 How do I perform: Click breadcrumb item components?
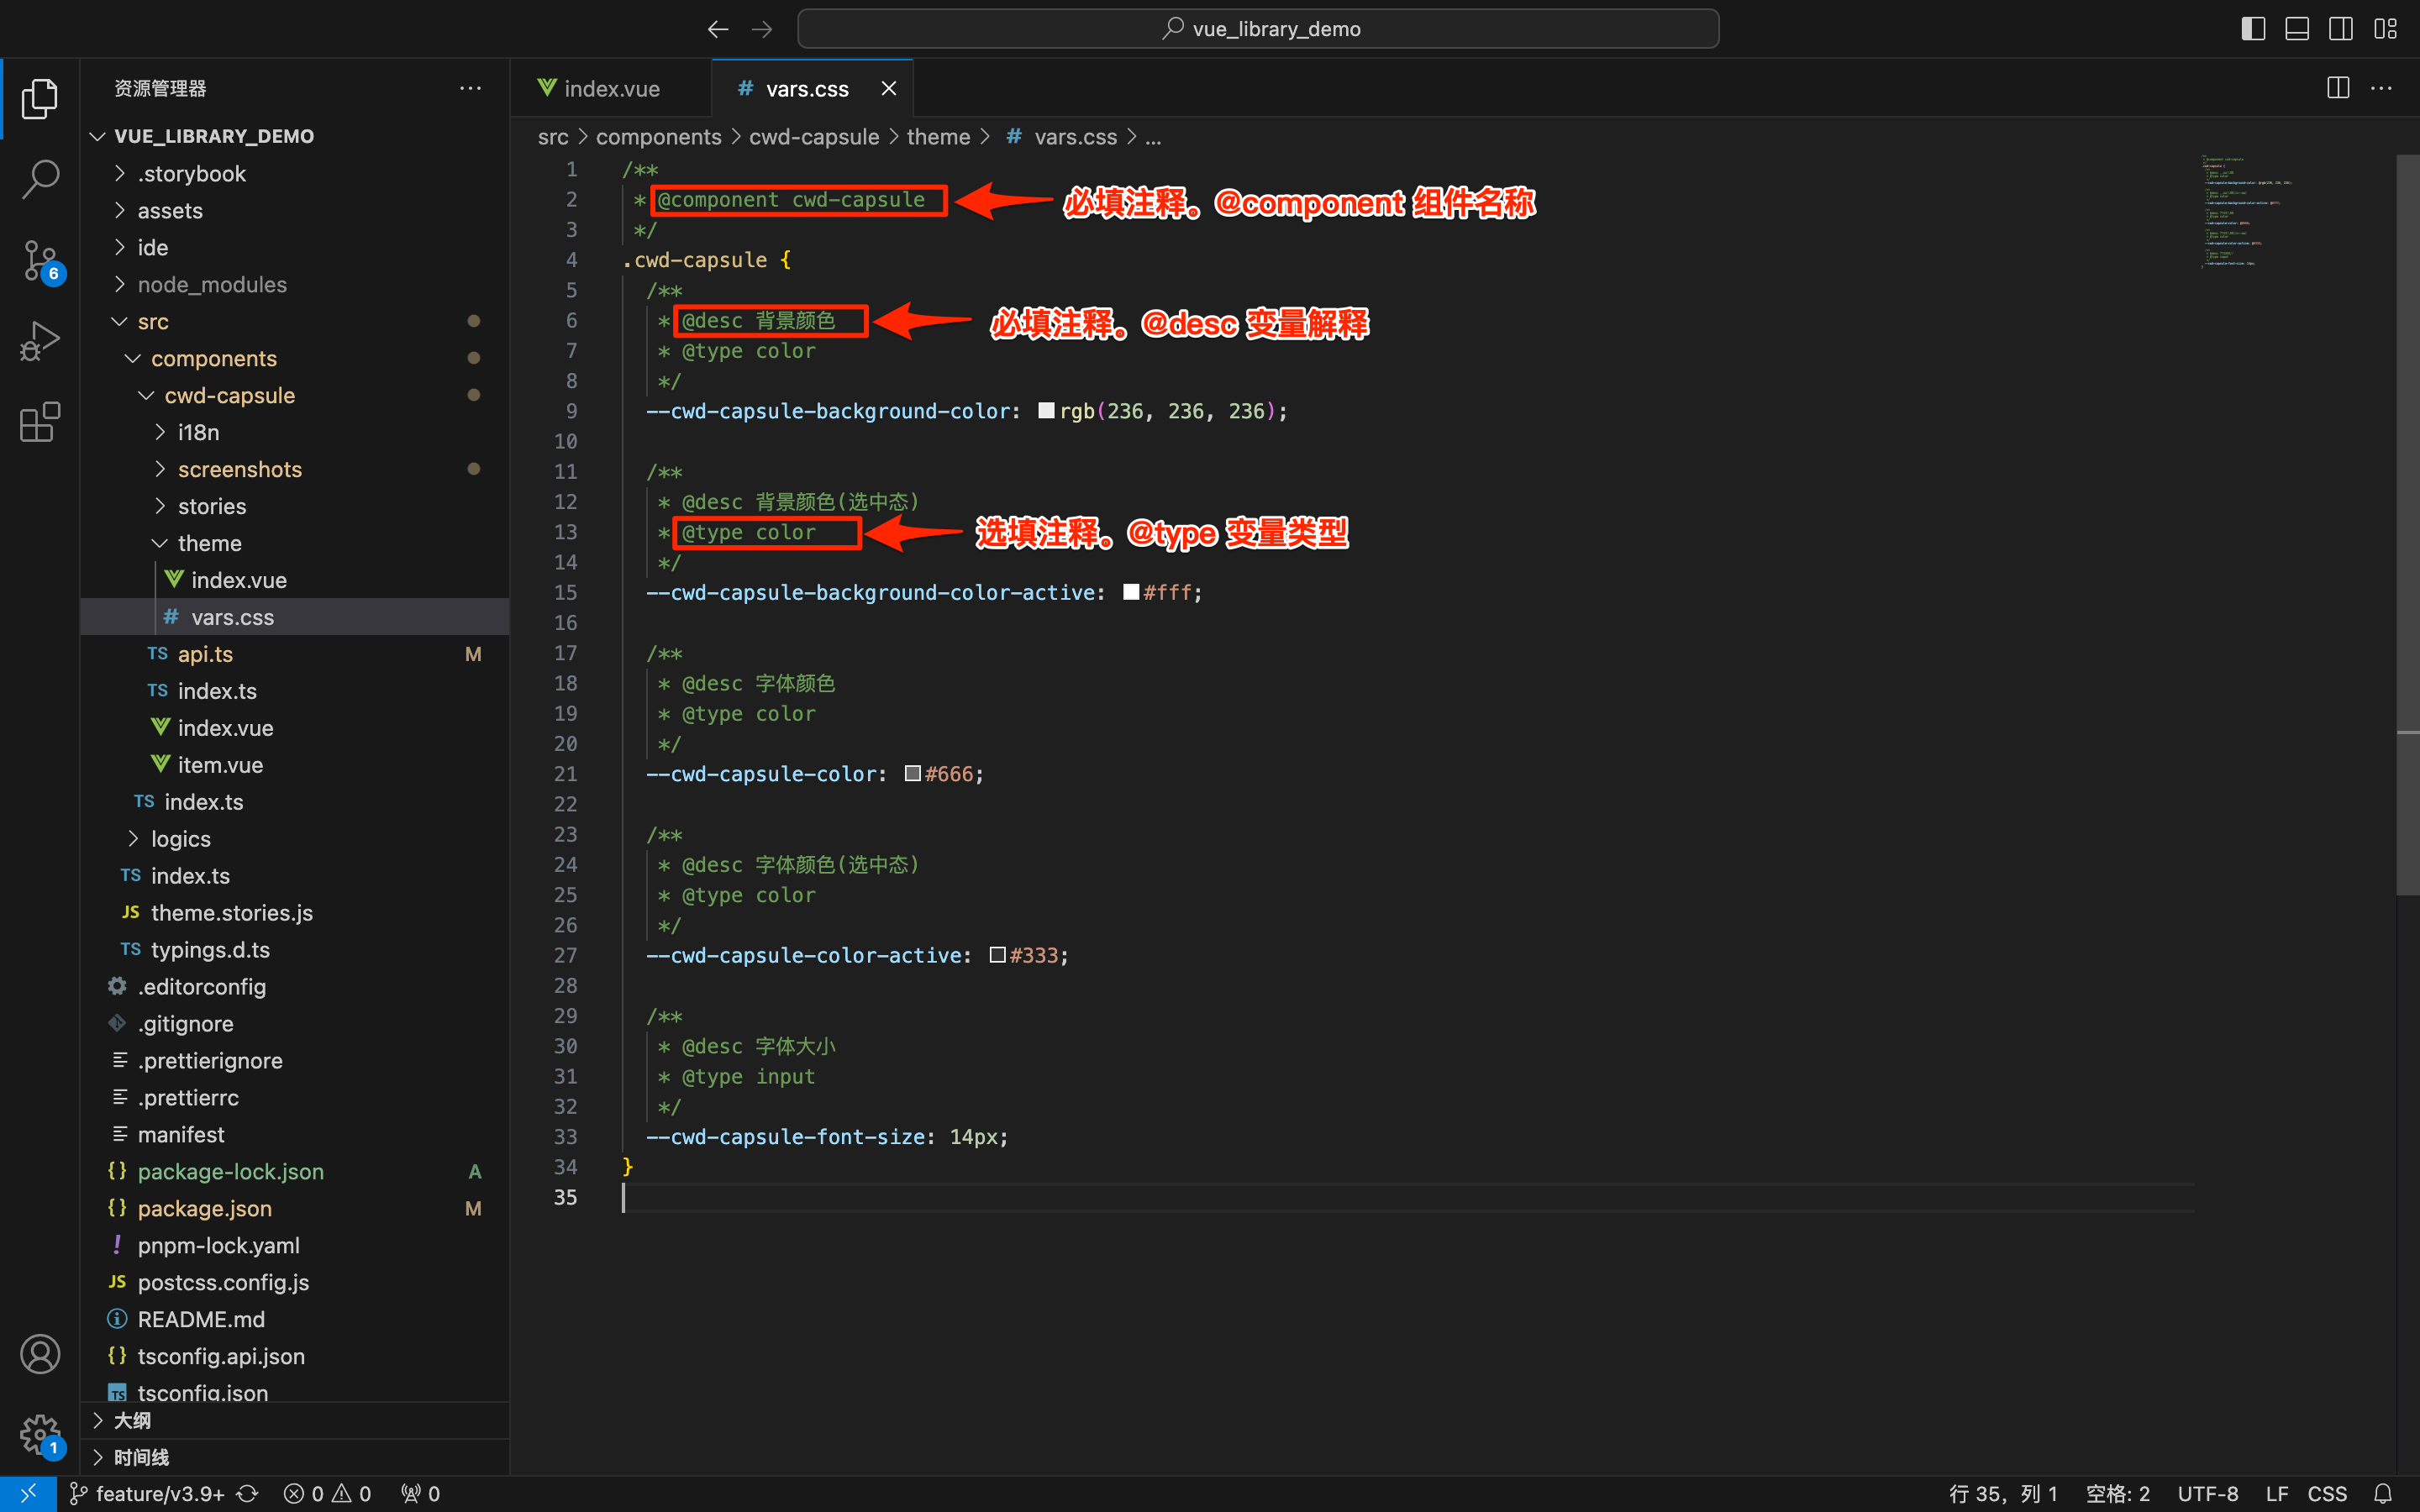[x=658, y=137]
